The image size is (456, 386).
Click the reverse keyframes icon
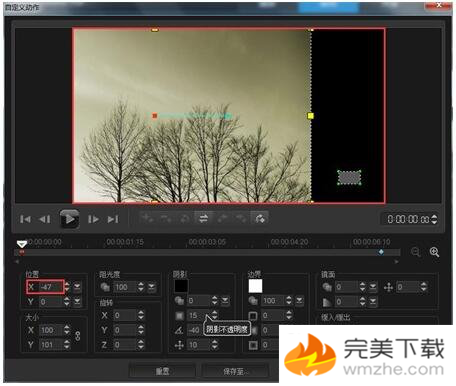tap(184, 218)
